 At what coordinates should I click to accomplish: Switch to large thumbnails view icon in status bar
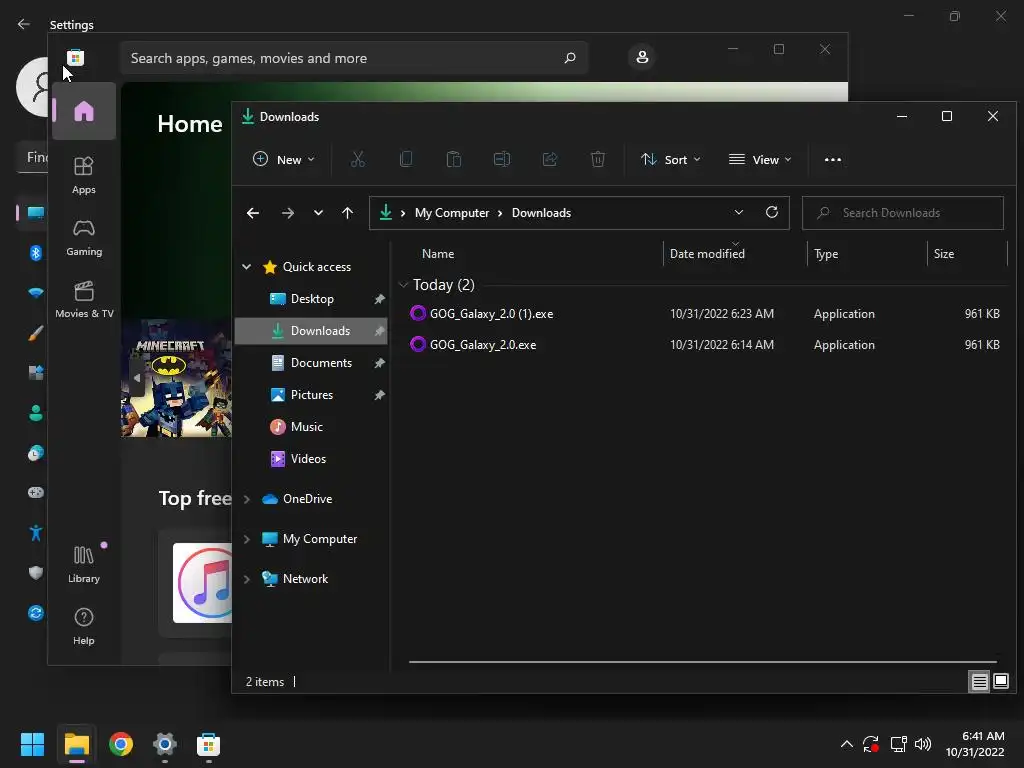1000,682
